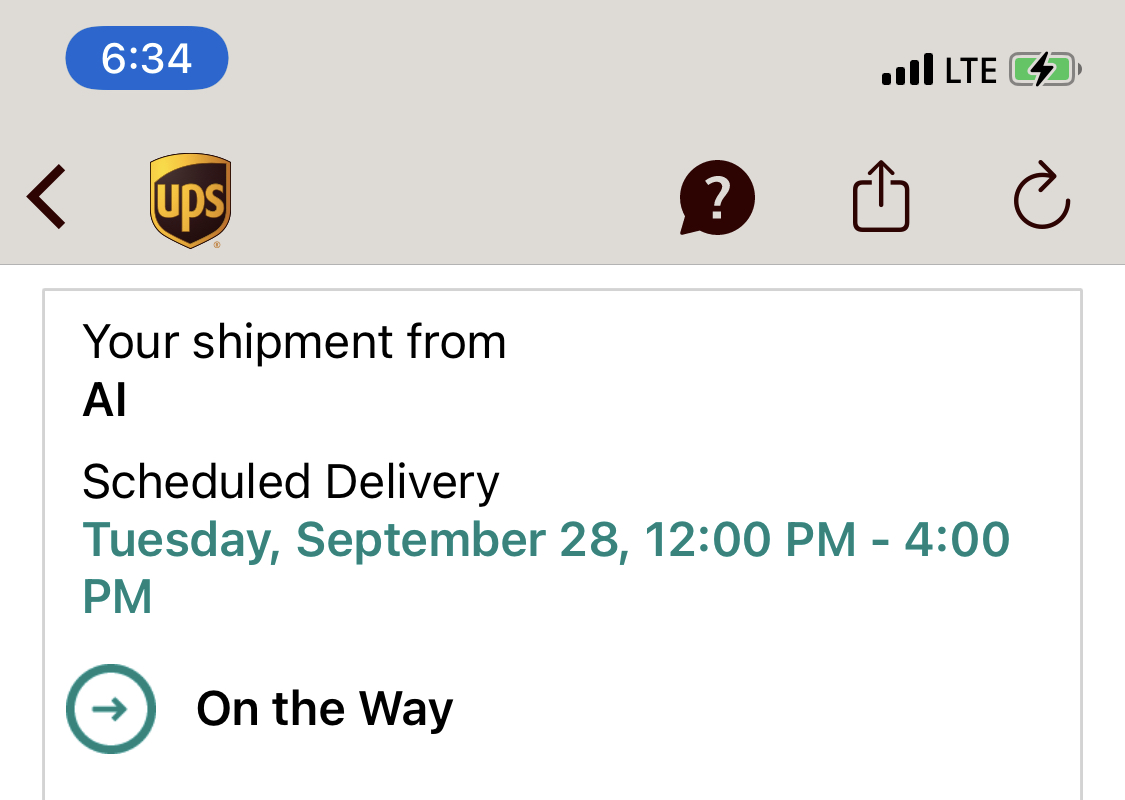Tap the Scheduled Delivery label
The height and width of the screenshot is (800, 1125).
click(290, 482)
